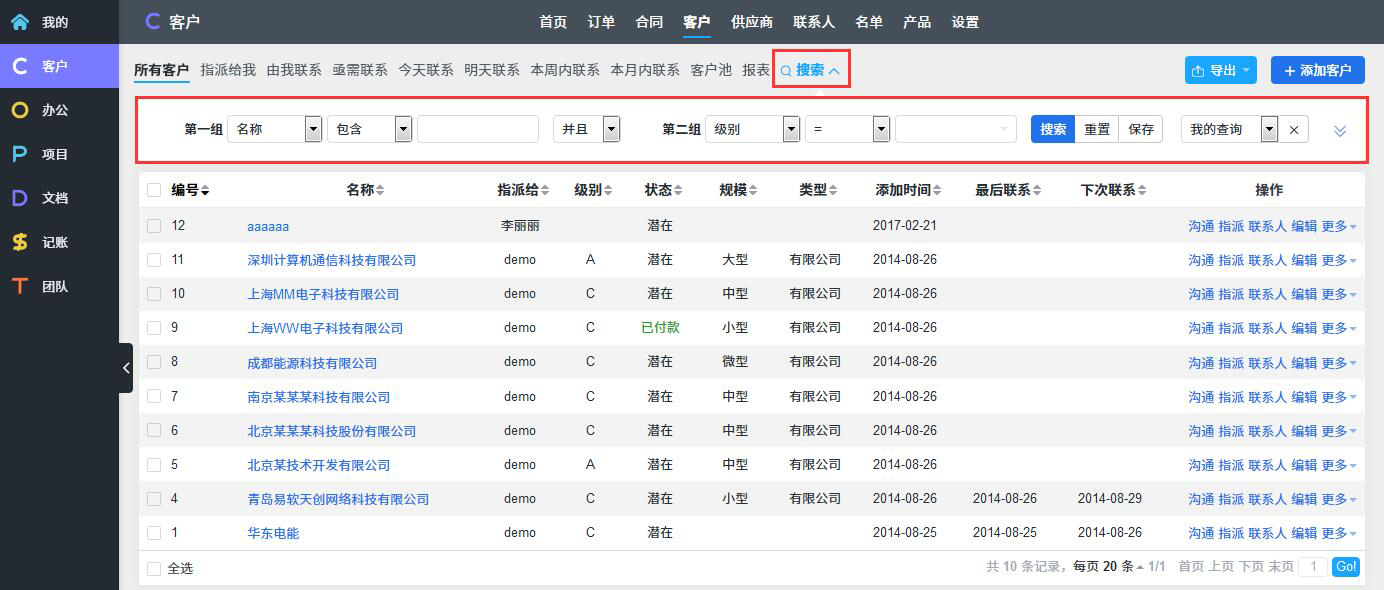Collapse the left sidebar with arrow handle
Screen dimensions: 1384x590
[126, 368]
